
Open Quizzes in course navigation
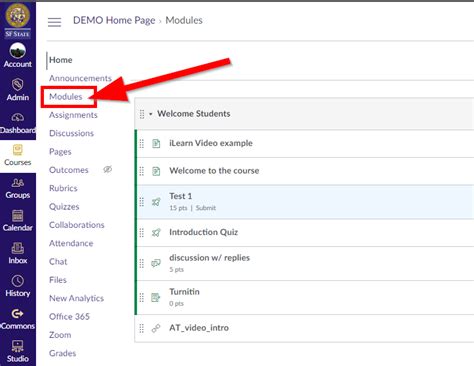click(x=64, y=207)
